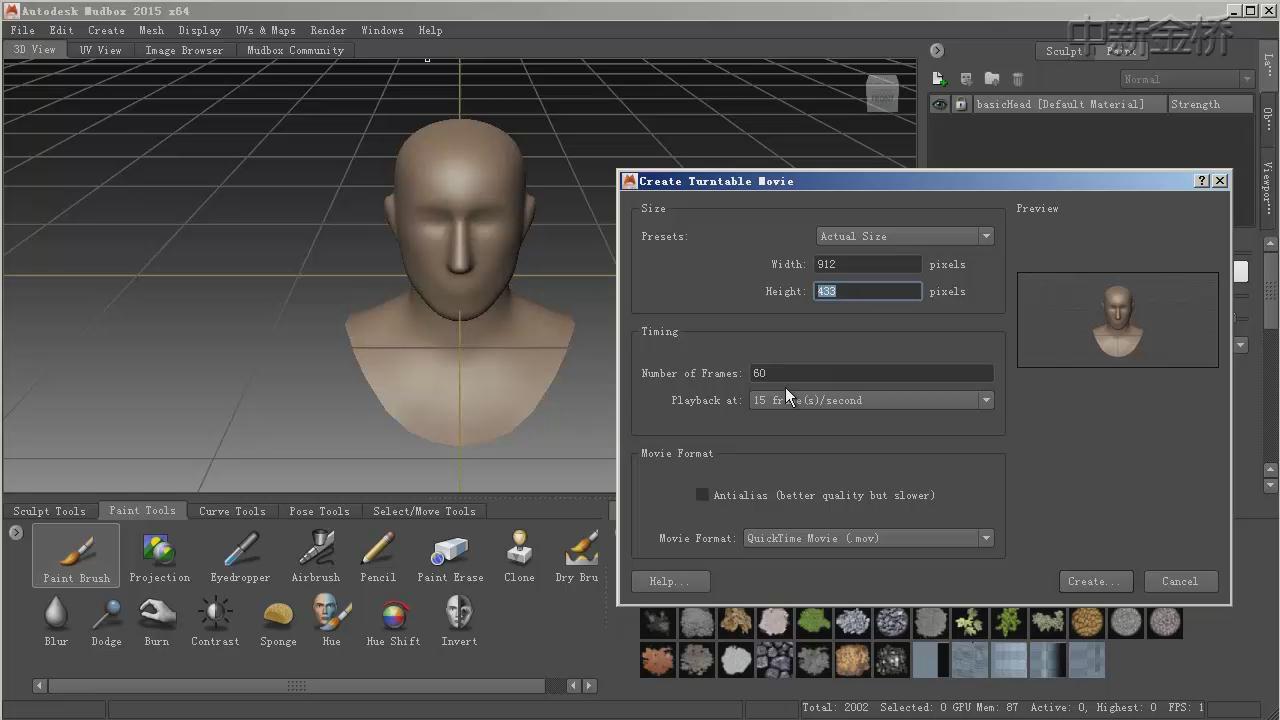Viewport: 1280px width, 720px height.
Task: Open the Presets dropdown showing Actual Size
Action: pyautogui.click(x=905, y=236)
